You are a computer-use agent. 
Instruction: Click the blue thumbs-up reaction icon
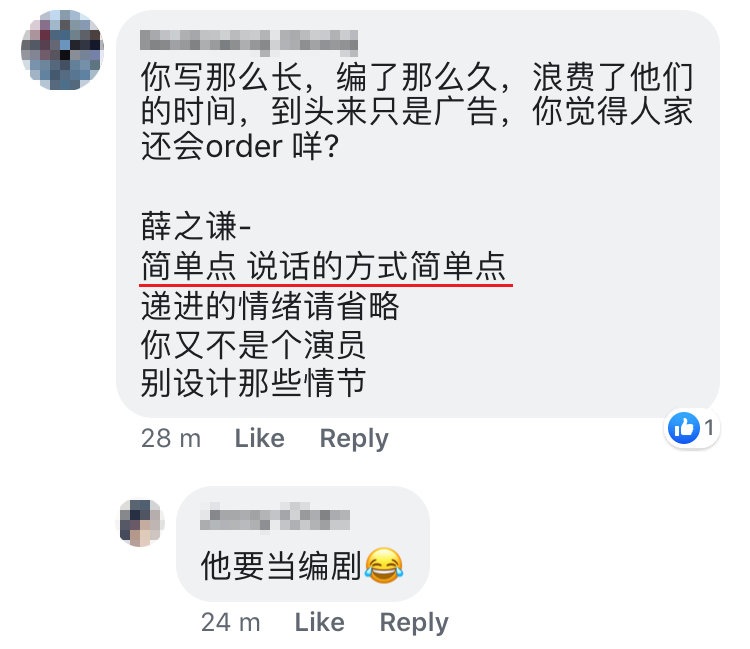(684, 428)
